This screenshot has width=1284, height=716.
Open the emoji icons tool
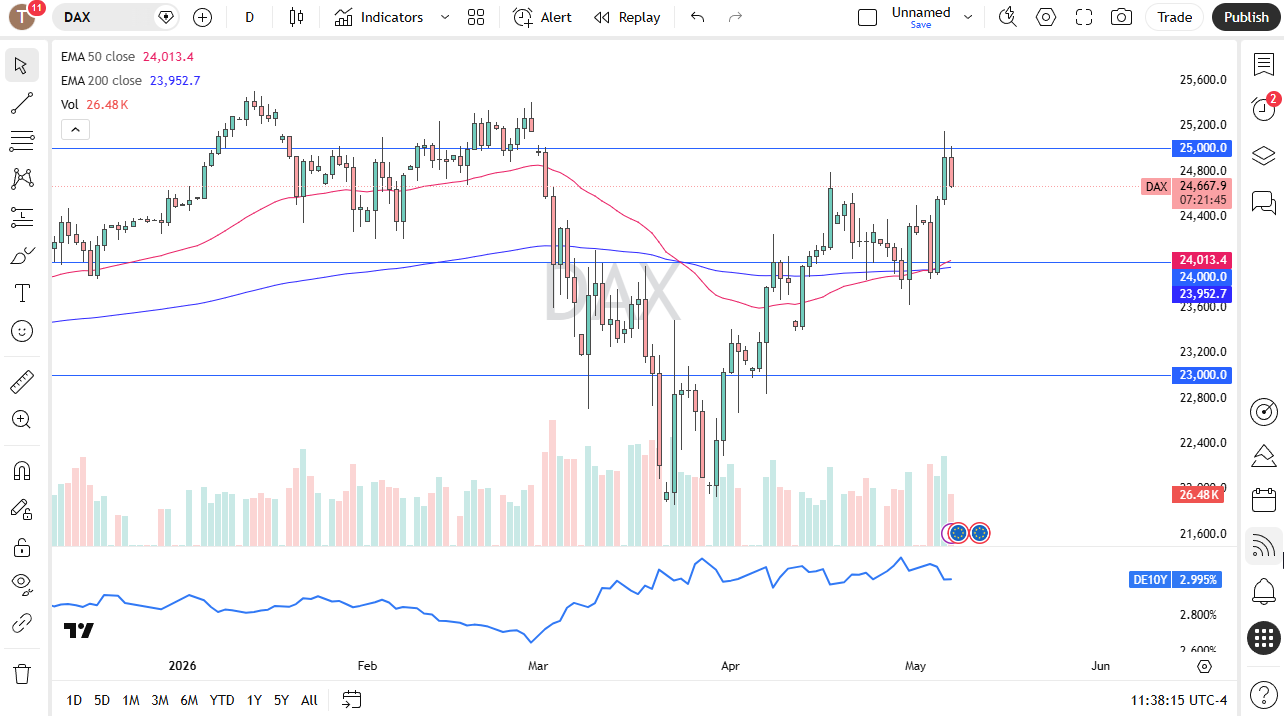coord(22,331)
